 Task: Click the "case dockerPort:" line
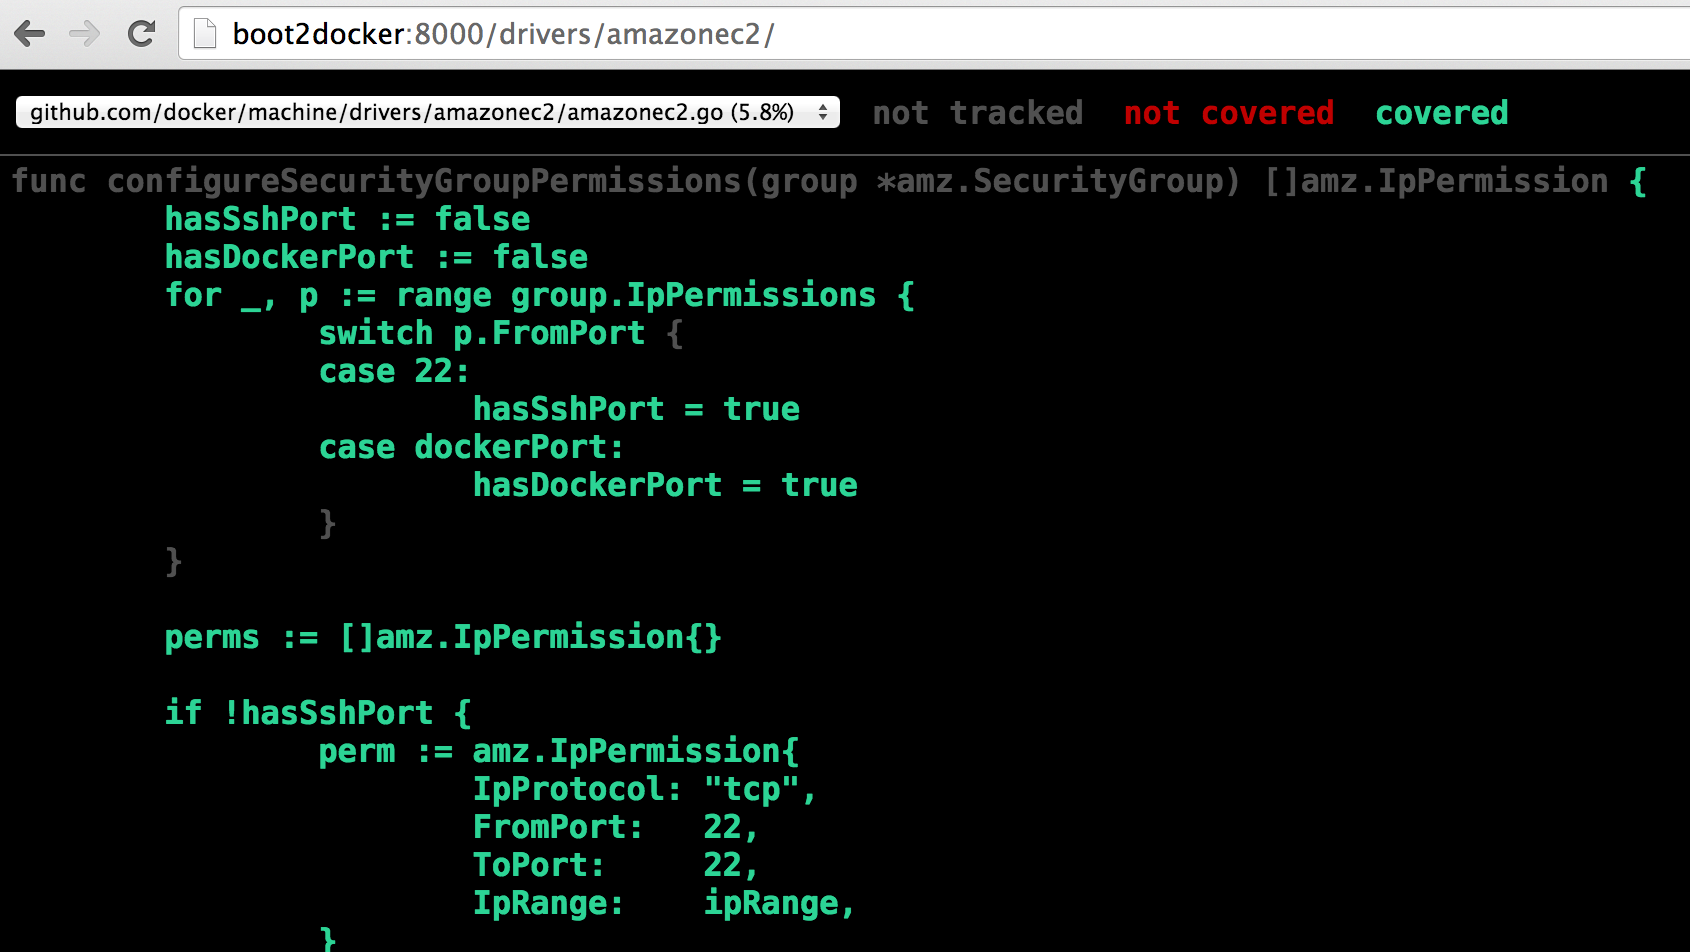point(471,447)
